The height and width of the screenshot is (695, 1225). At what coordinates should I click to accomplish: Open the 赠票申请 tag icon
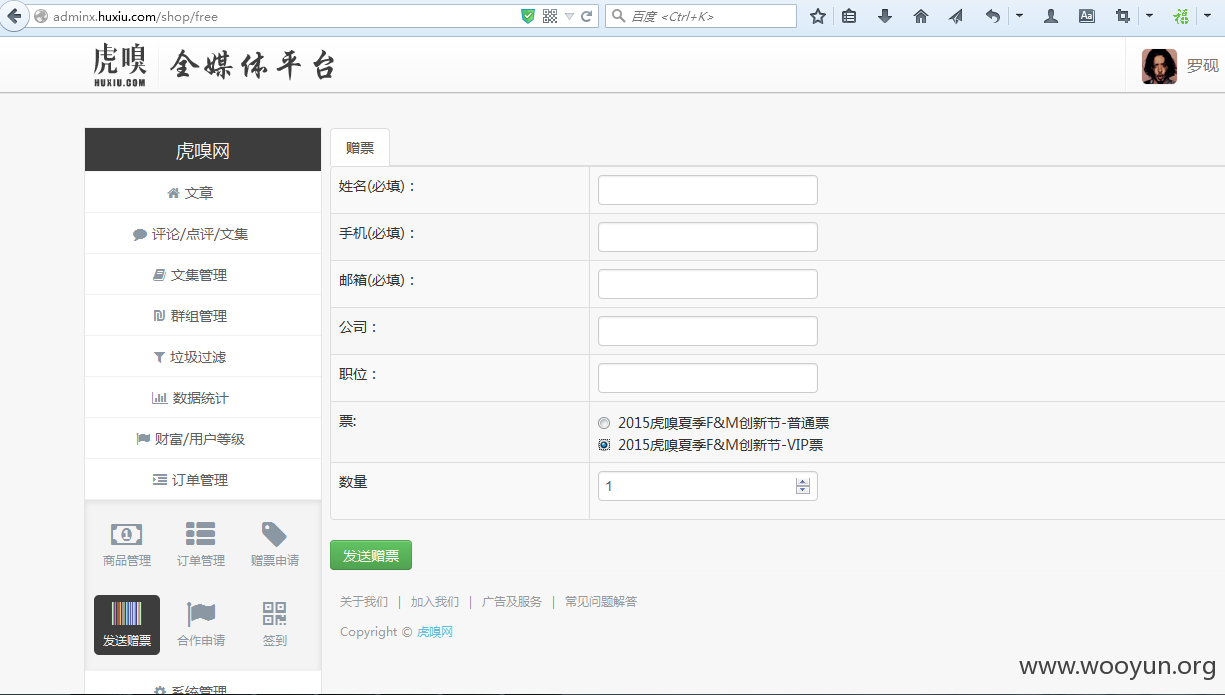(x=275, y=544)
